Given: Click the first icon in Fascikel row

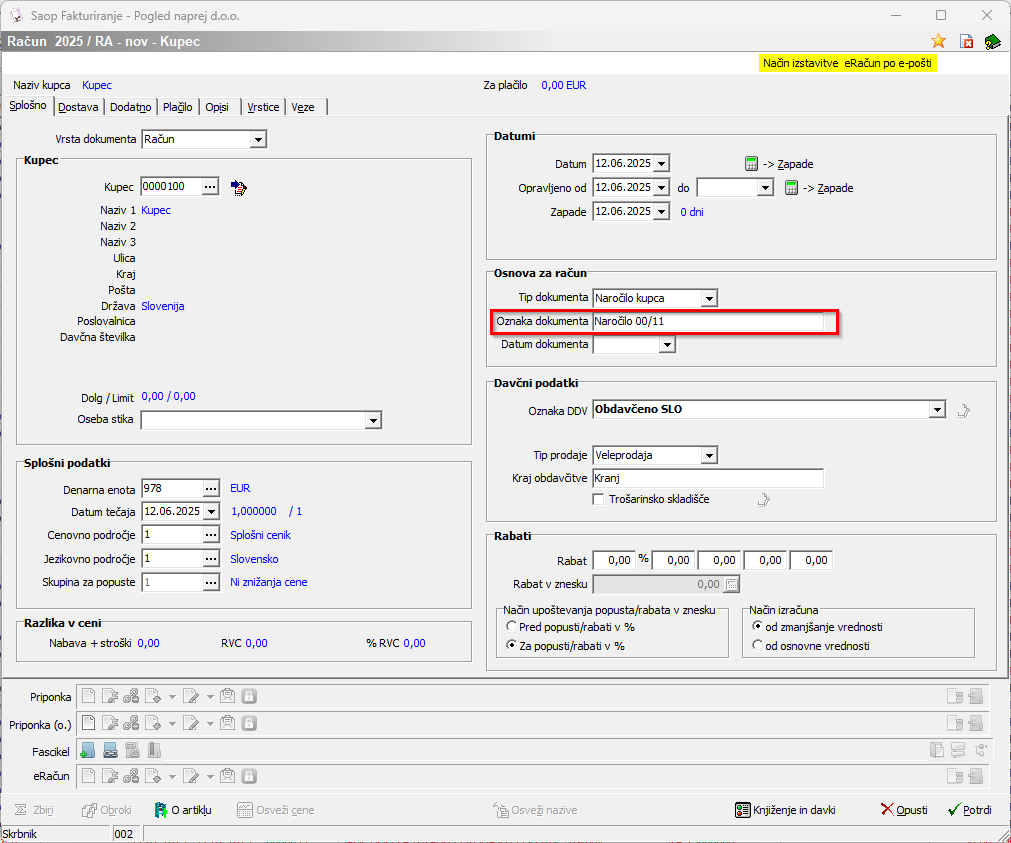Looking at the screenshot, I should (88, 750).
